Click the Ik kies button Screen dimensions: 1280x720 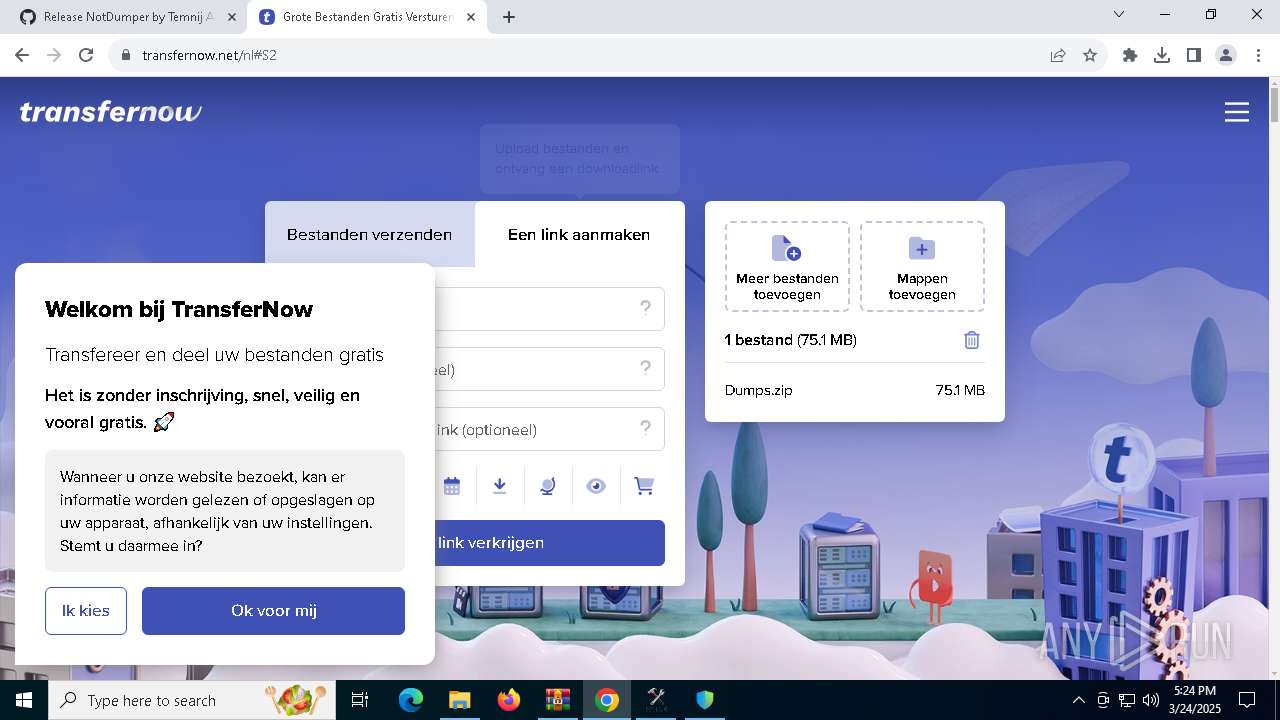click(86, 610)
